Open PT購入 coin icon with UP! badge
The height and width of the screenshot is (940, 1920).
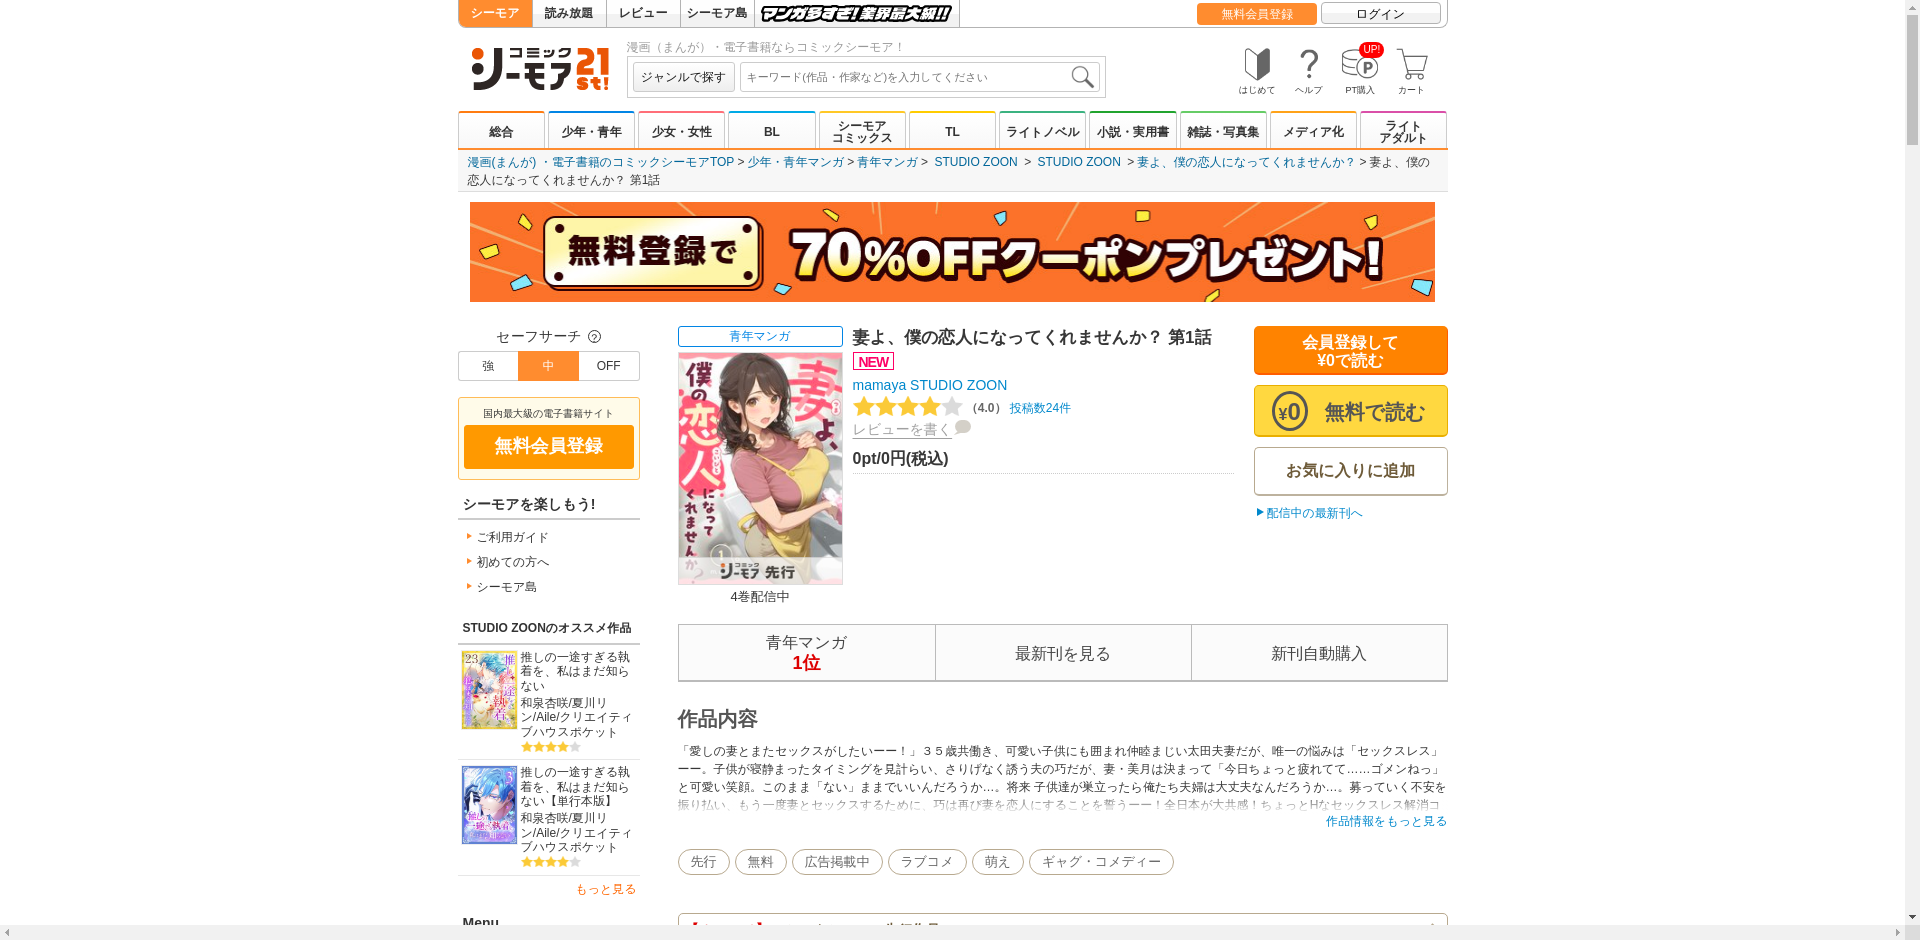point(1362,66)
